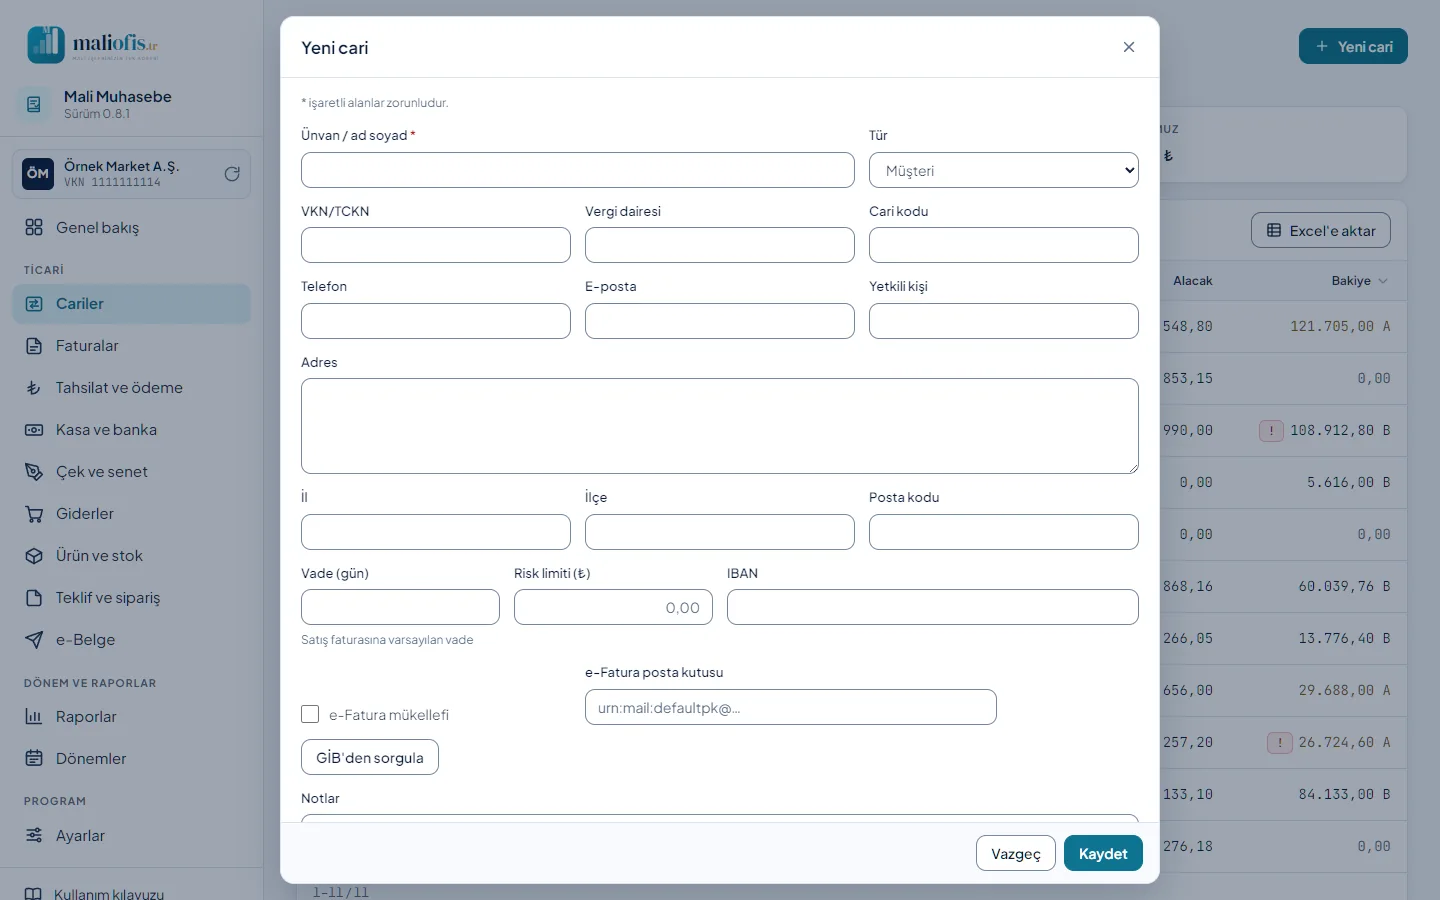Open Raporlar from the sidebar menu
Viewport: 1440px width, 900px height.
click(132, 717)
